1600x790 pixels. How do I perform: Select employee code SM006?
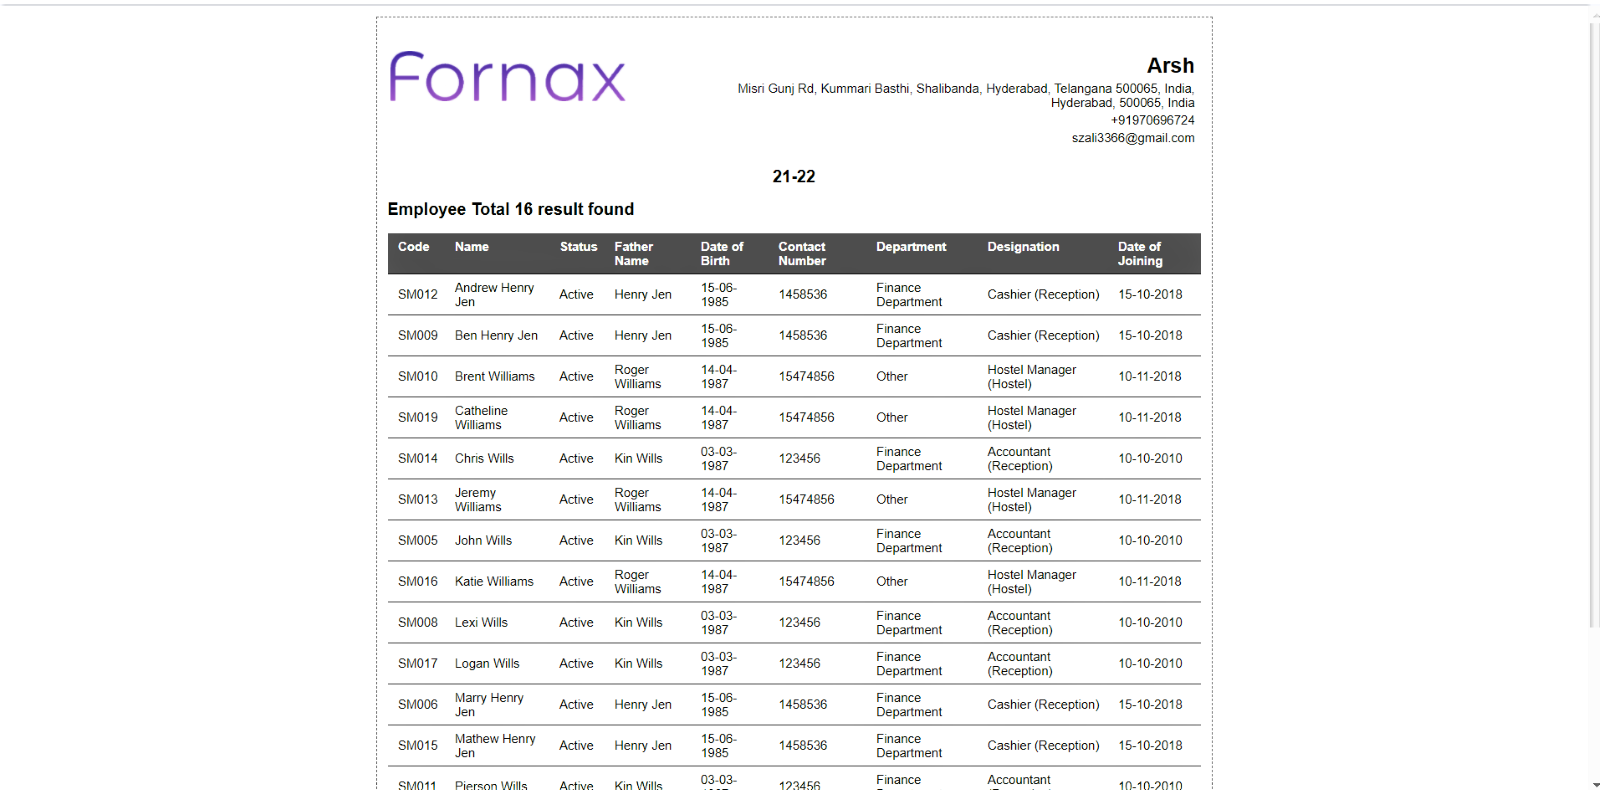418,705
